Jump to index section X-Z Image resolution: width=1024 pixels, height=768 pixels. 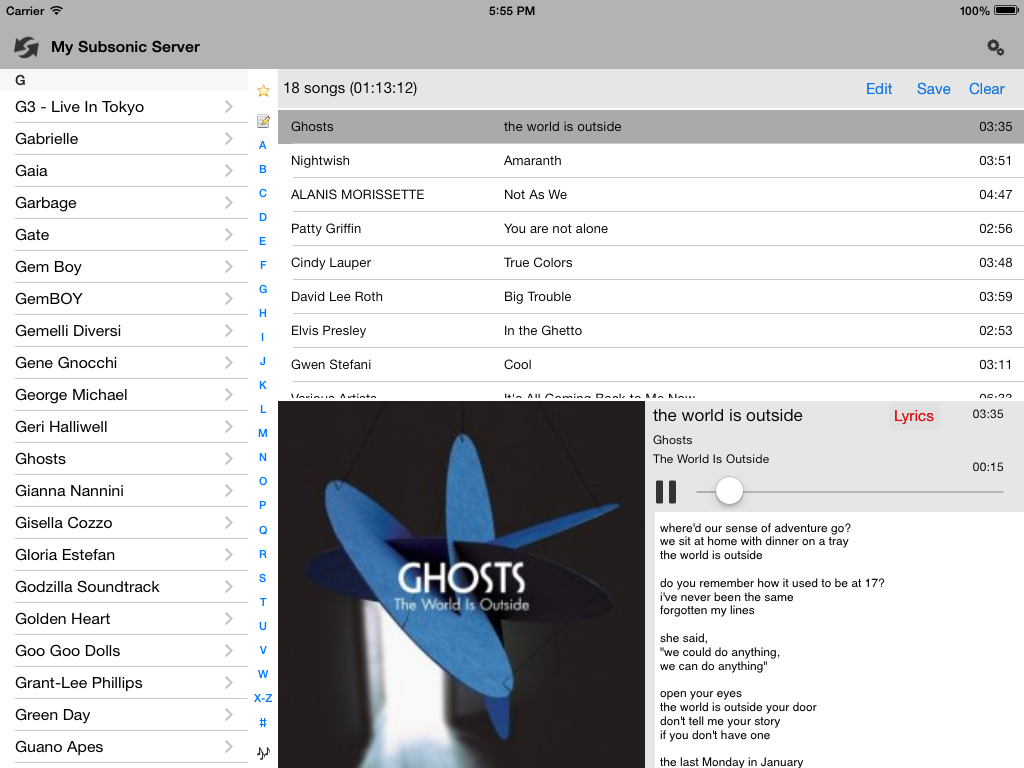(263, 698)
